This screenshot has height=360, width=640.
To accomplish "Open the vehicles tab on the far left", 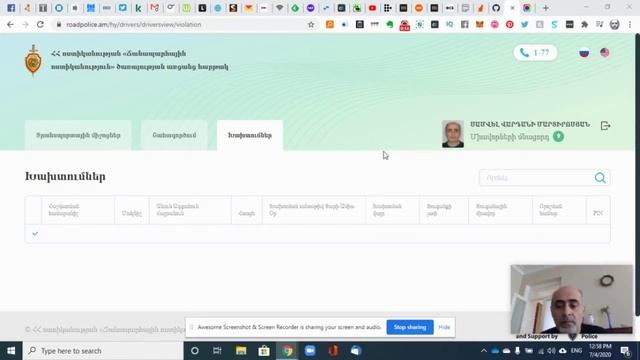I will 78,135.
